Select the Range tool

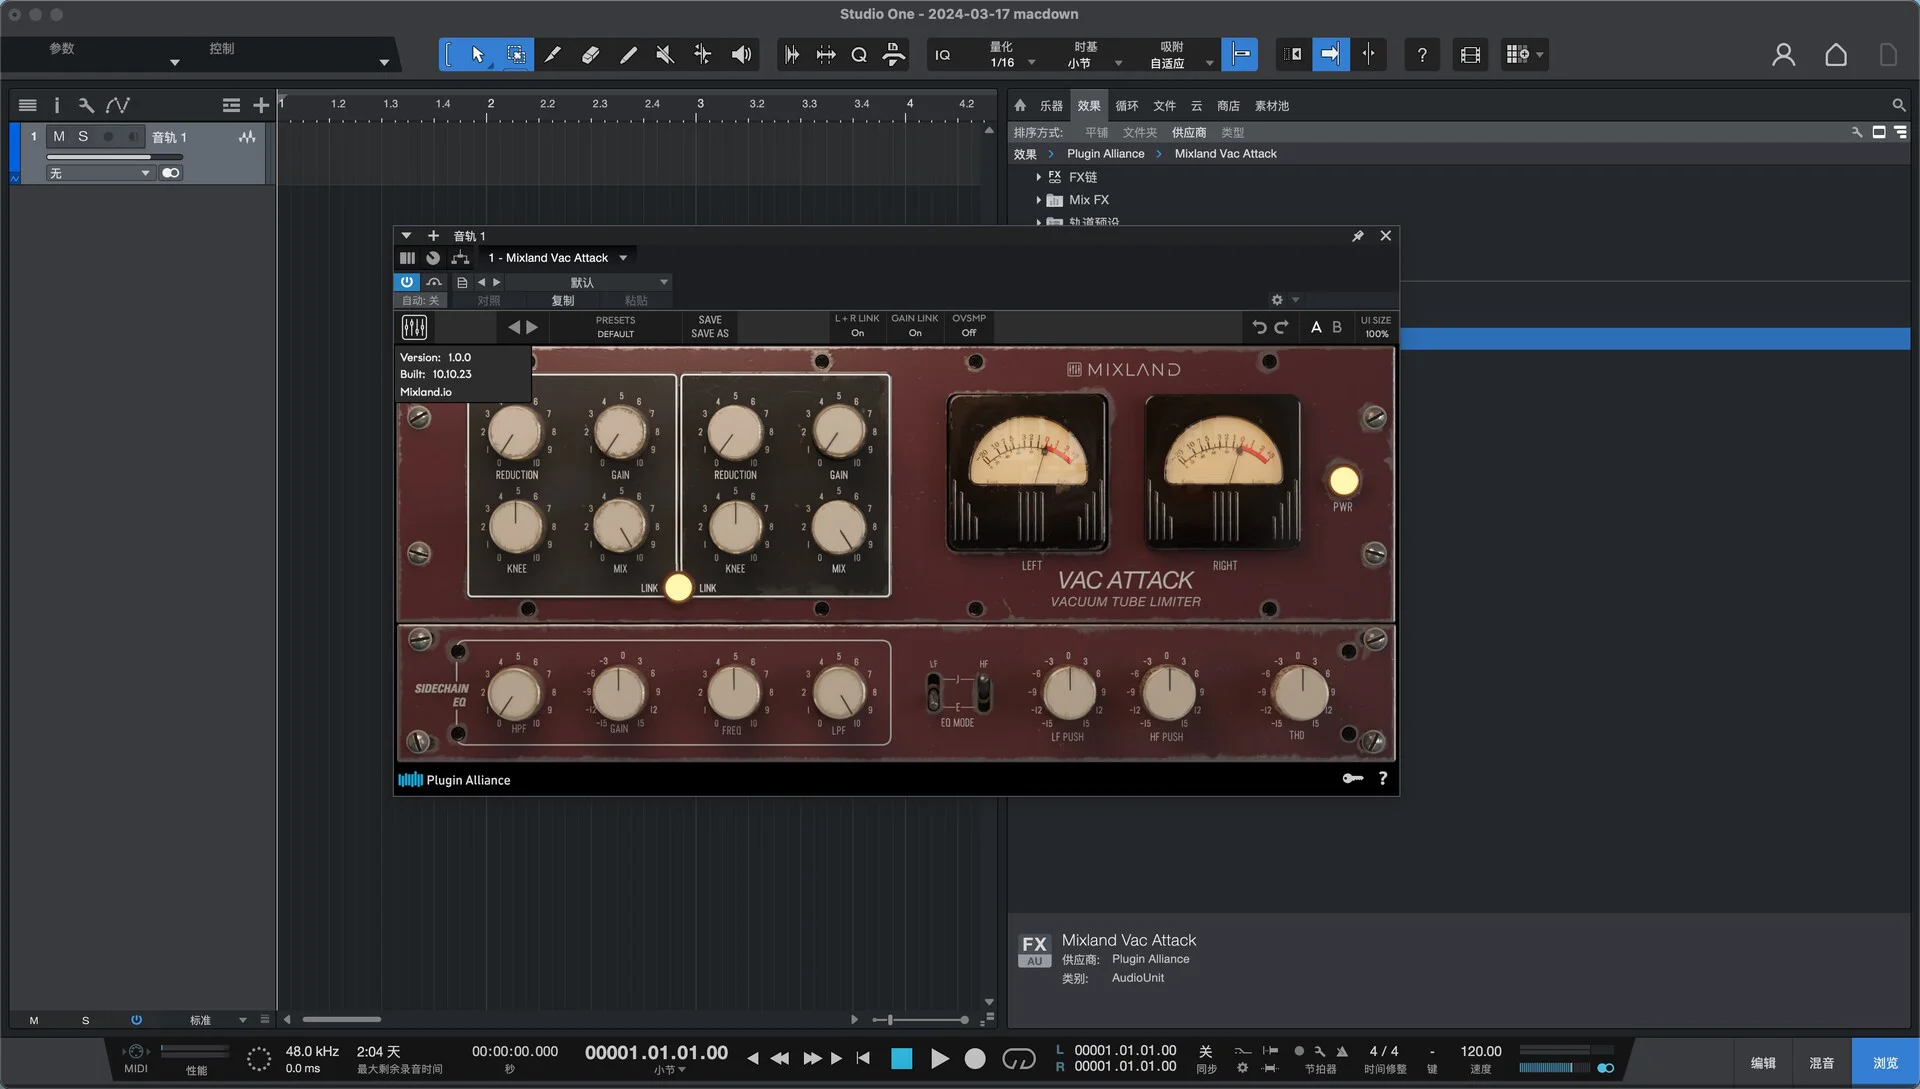516,54
